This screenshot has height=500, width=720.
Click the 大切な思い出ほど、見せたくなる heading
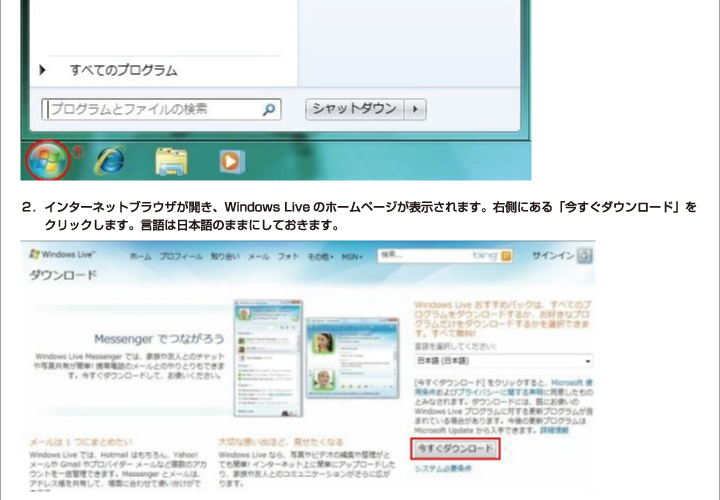click(281, 442)
